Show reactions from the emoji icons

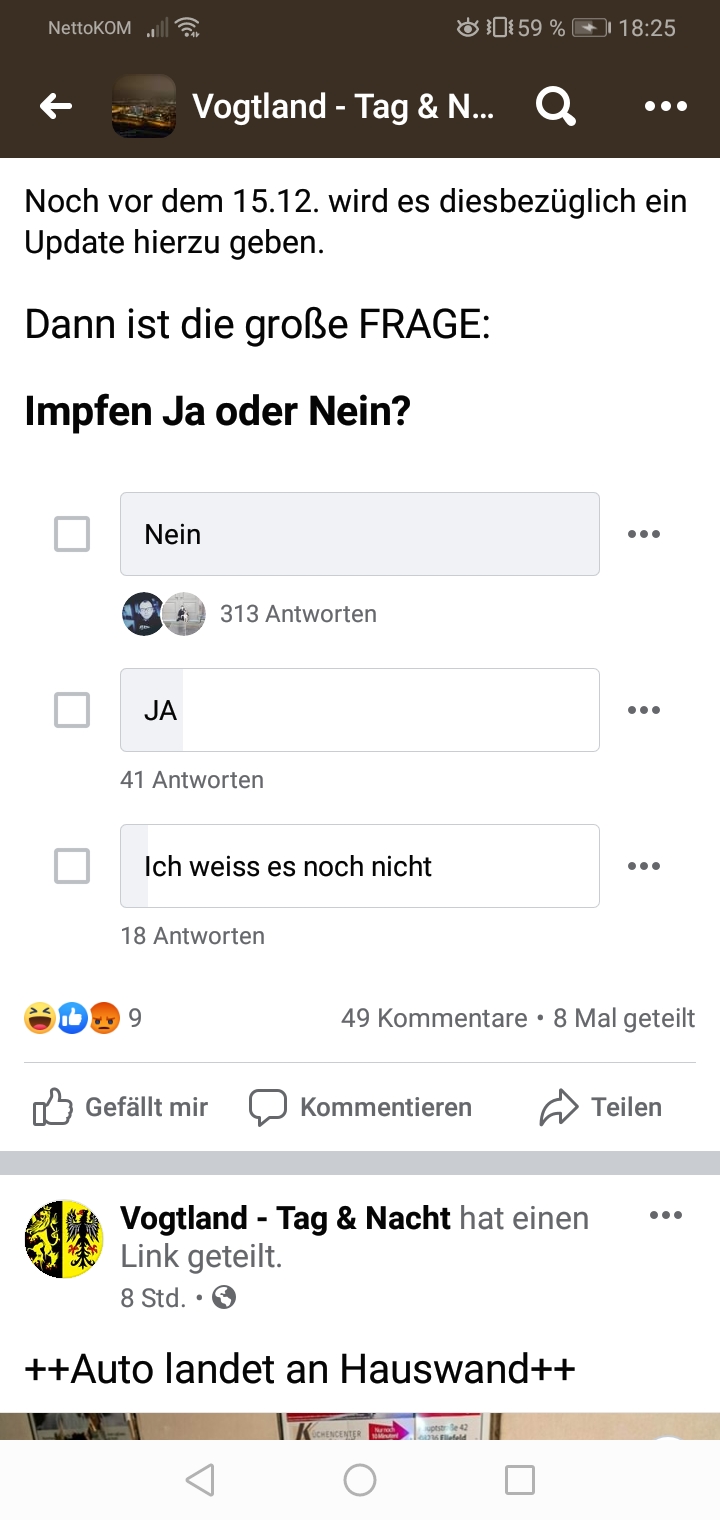[x=72, y=1018]
